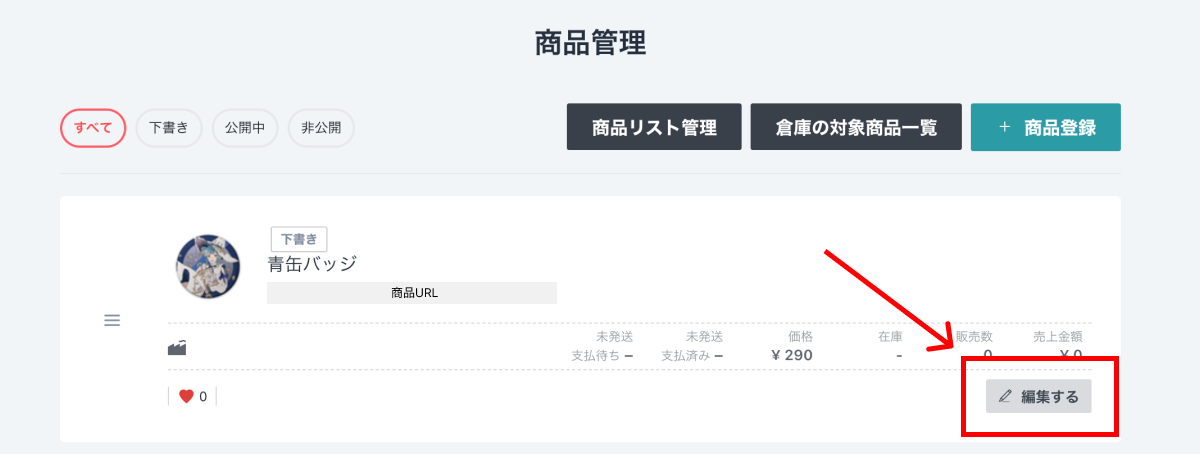Click the 下書き status badge on product
The width and height of the screenshot is (1200, 454).
coord(299,239)
